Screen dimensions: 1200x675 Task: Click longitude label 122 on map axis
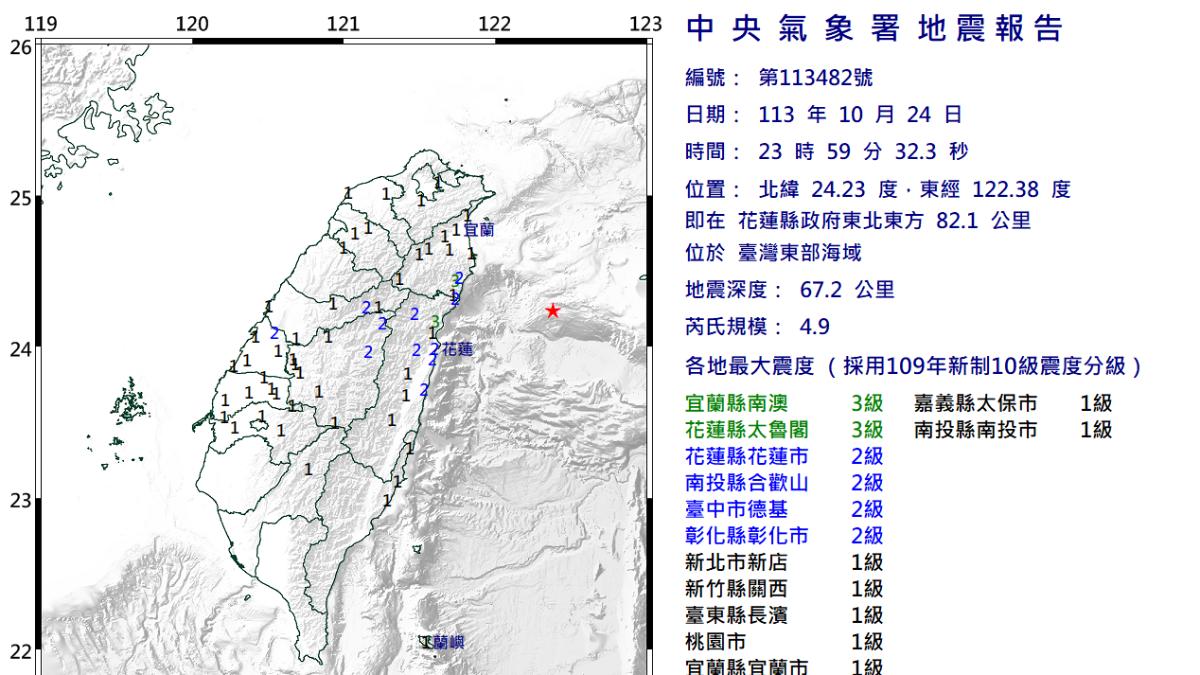click(495, 24)
